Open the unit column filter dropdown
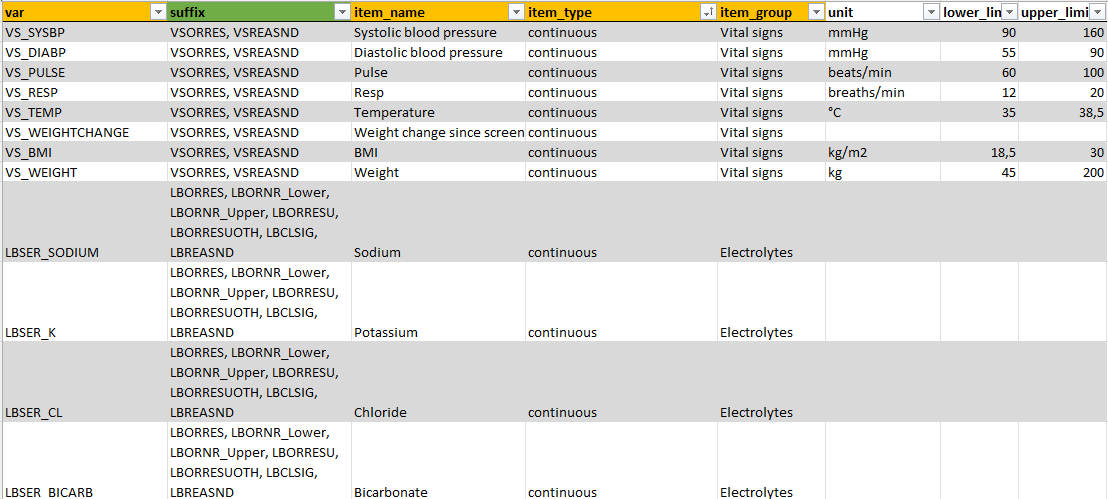1108x499 pixels. point(931,12)
